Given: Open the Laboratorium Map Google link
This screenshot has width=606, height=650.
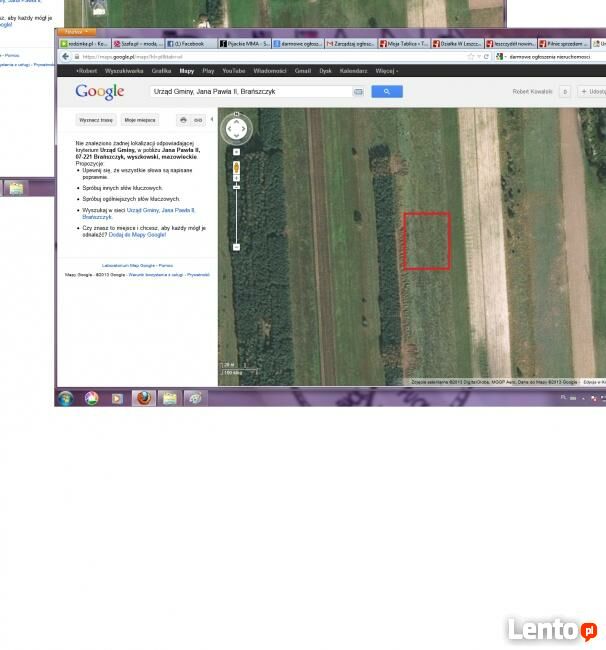Looking at the screenshot, I should click(128, 265).
